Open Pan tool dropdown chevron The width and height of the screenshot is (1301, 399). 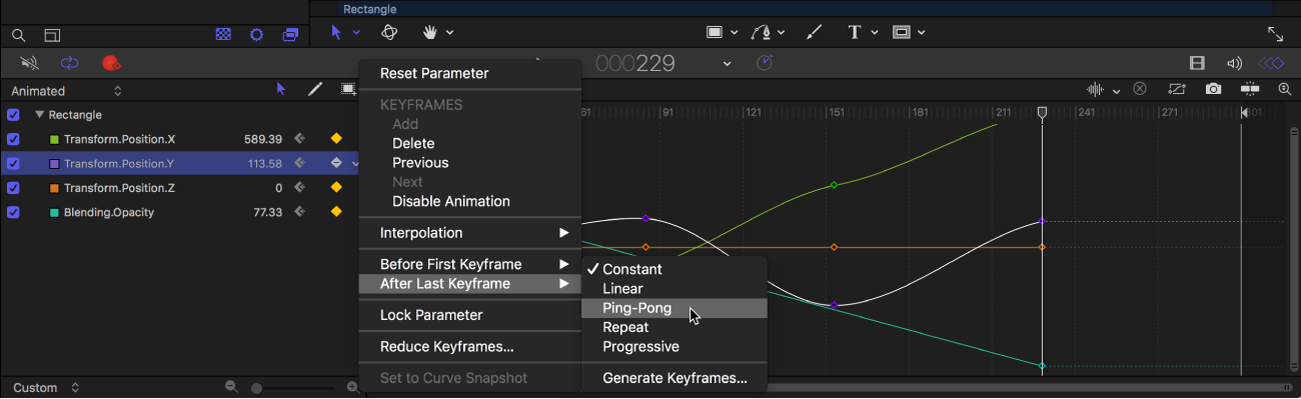coord(450,33)
